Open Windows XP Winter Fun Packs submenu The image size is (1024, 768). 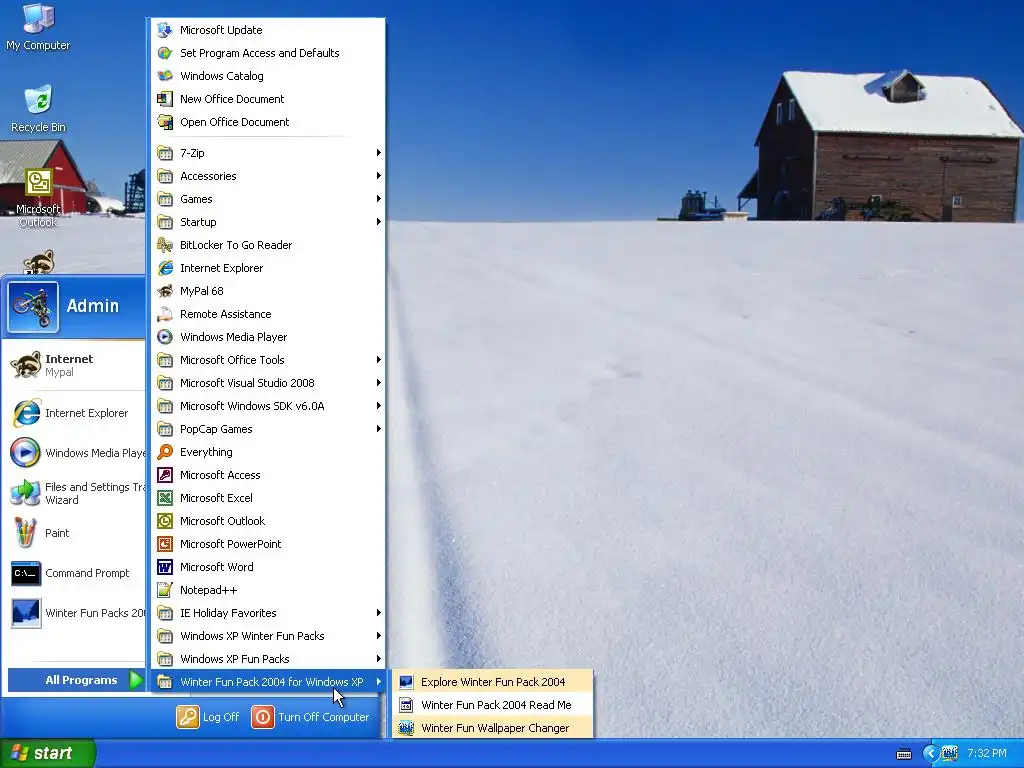point(268,636)
